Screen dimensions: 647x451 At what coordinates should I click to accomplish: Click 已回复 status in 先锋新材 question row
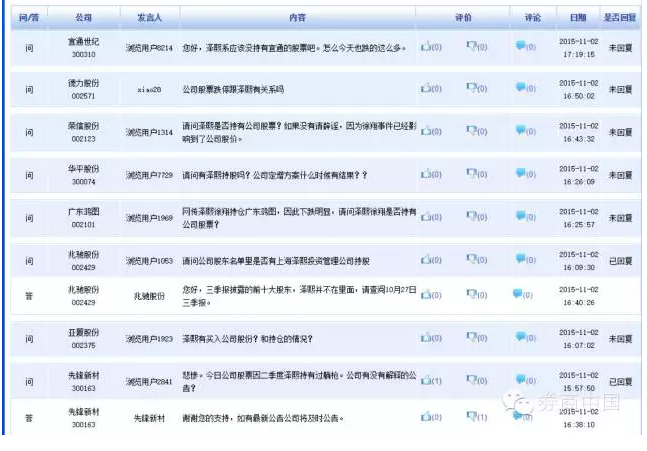click(x=620, y=381)
